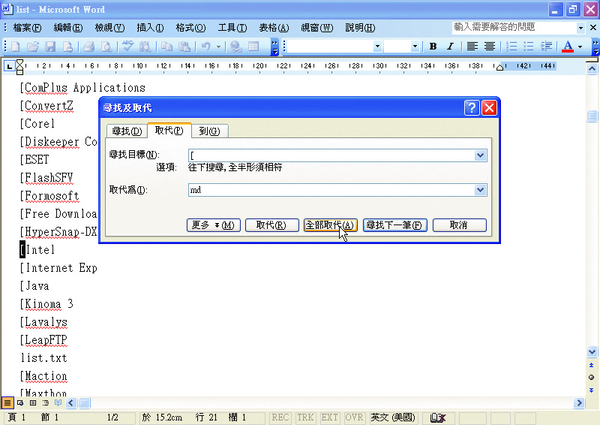Screen dimensions: 600x425
Task: Toggle OVR overtype indicator
Action: coord(354,417)
